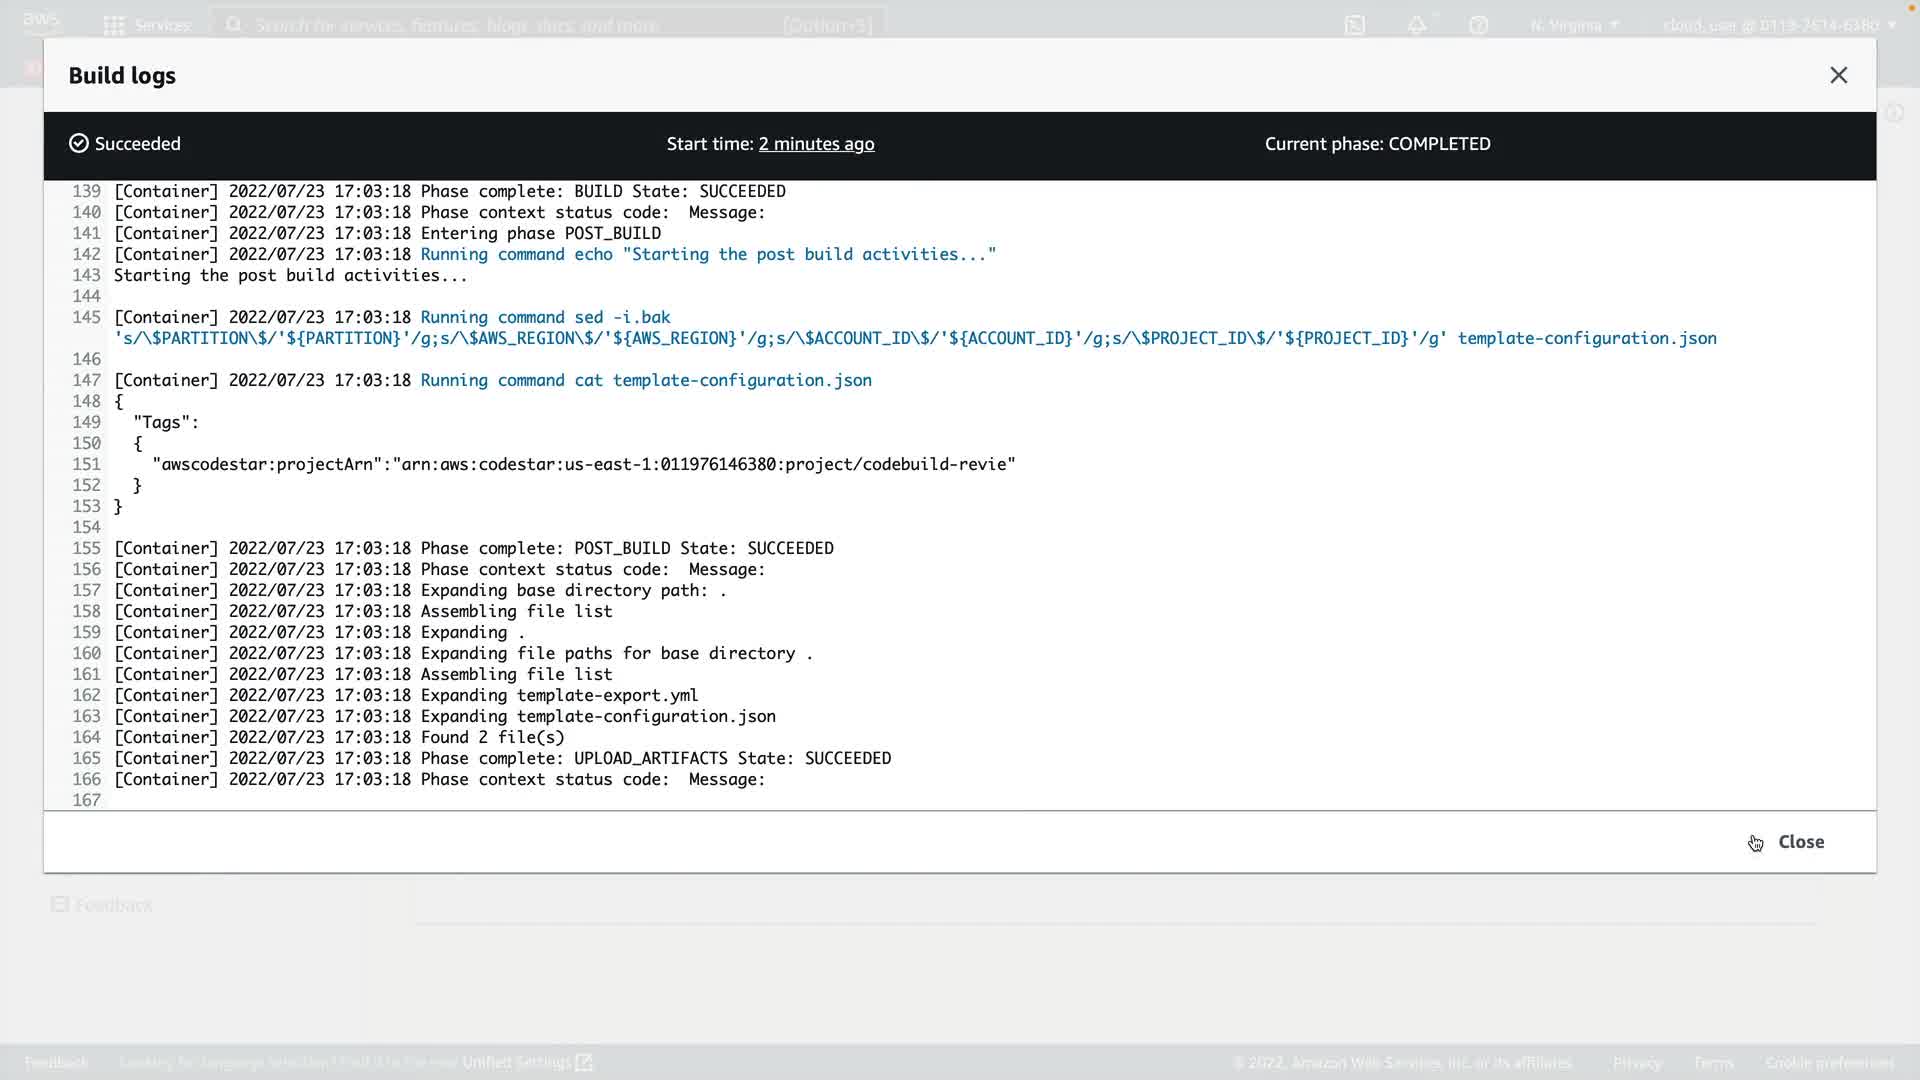This screenshot has width=1920, height=1080.
Task: Open the CloudShell terminal icon
Action: [x=1355, y=25]
